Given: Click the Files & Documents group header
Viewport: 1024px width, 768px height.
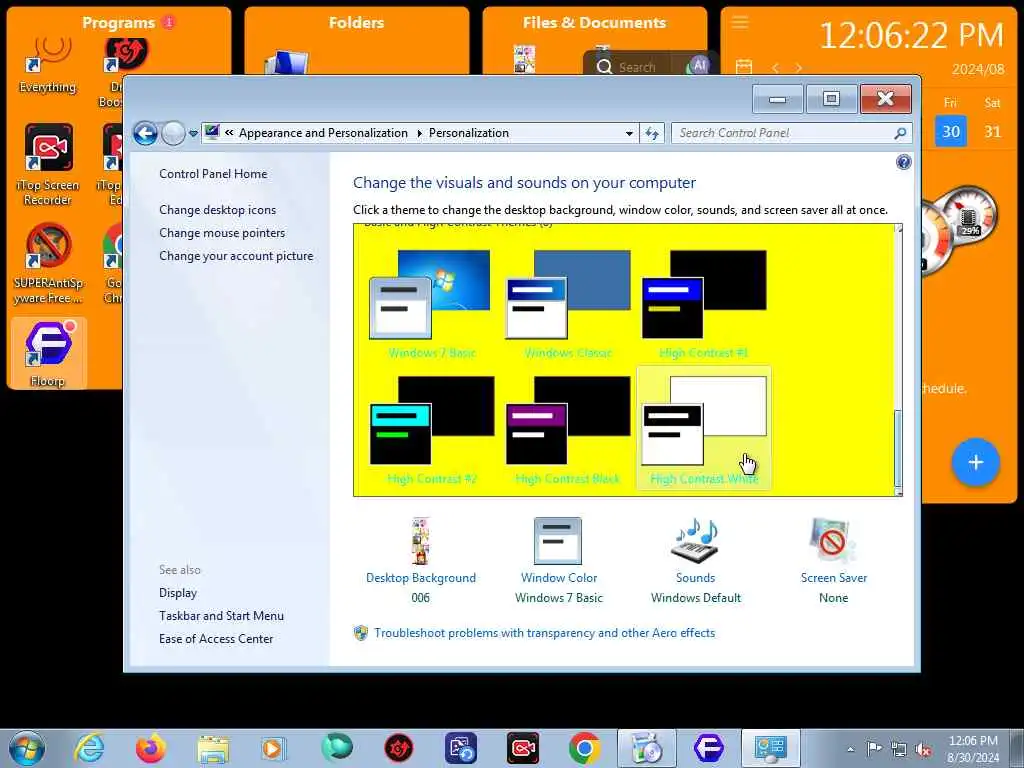Looking at the screenshot, I should [594, 23].
